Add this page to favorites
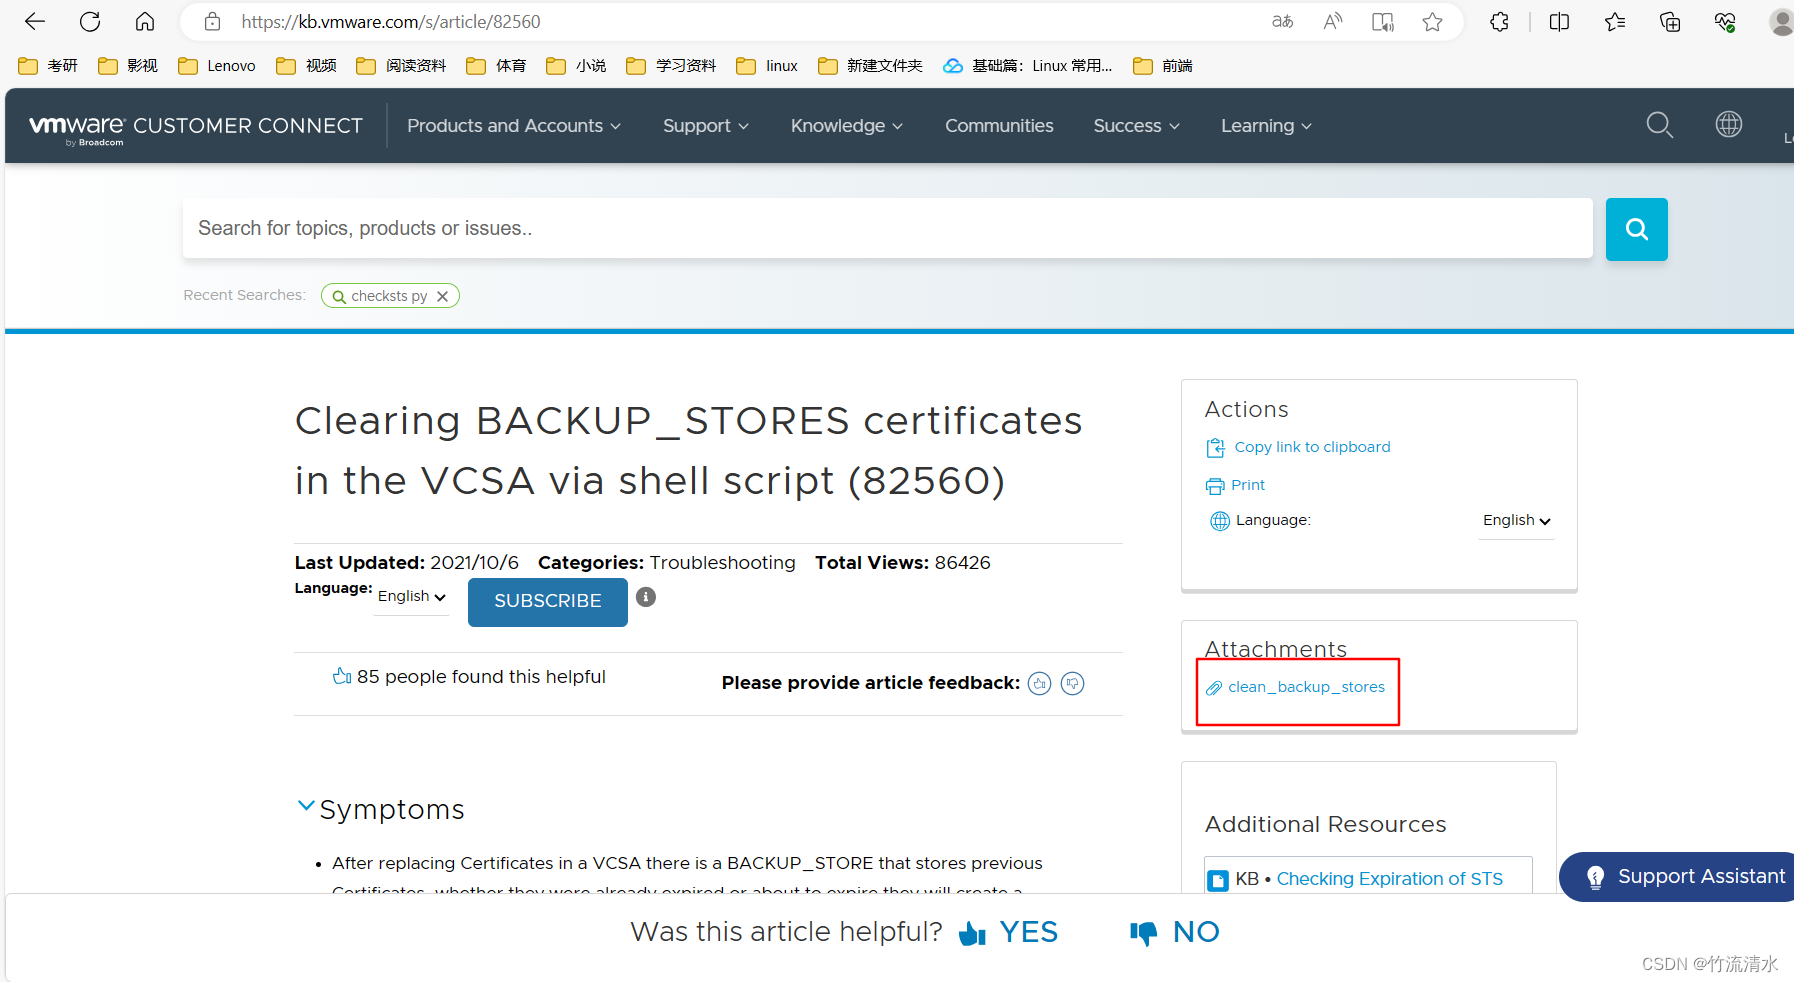This screenshot has height=982, width=1794. (x=1432, y=21)
